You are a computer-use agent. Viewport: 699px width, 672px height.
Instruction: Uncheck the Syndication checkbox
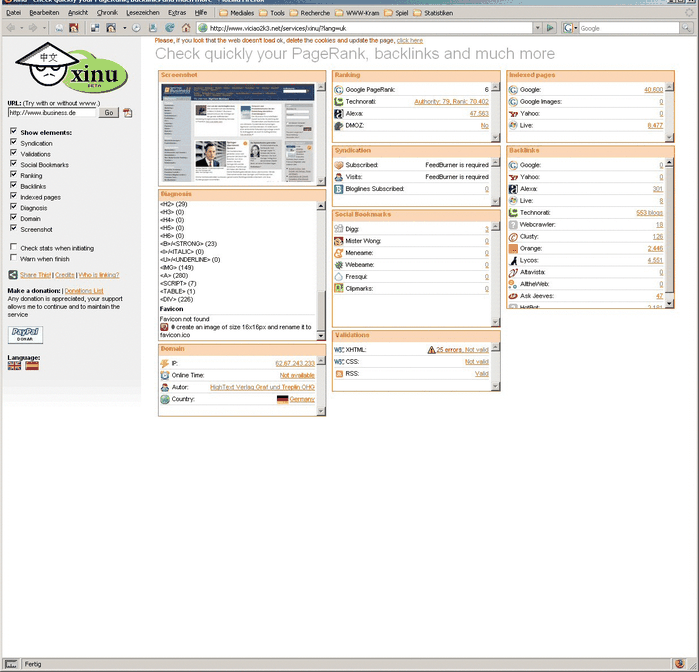click(13, 142)
